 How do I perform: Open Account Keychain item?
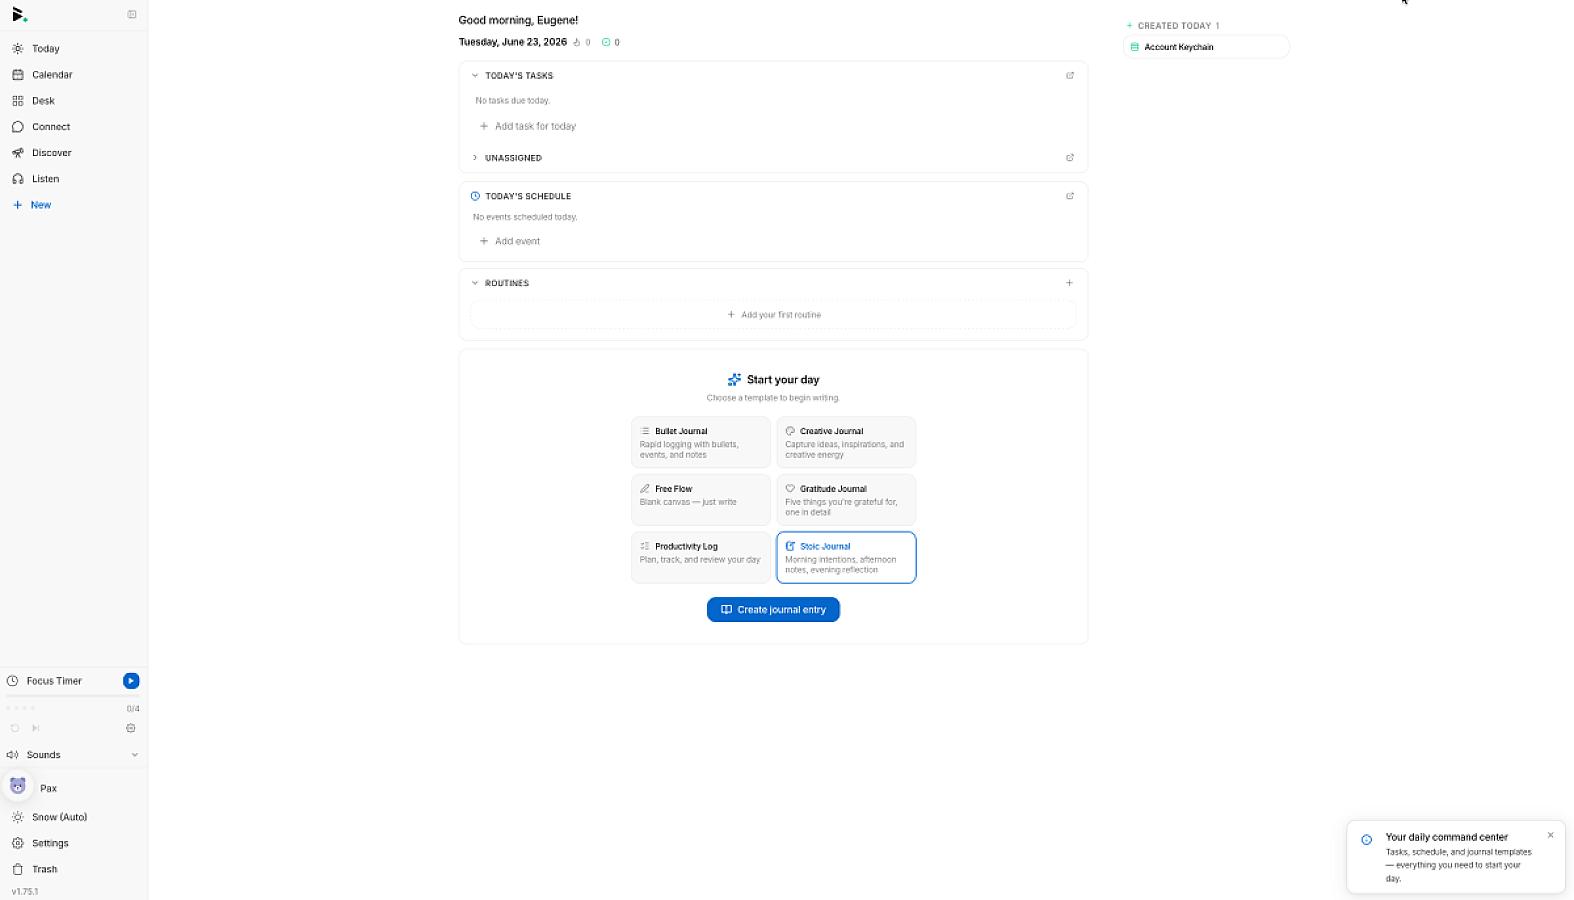[1206, 47]
